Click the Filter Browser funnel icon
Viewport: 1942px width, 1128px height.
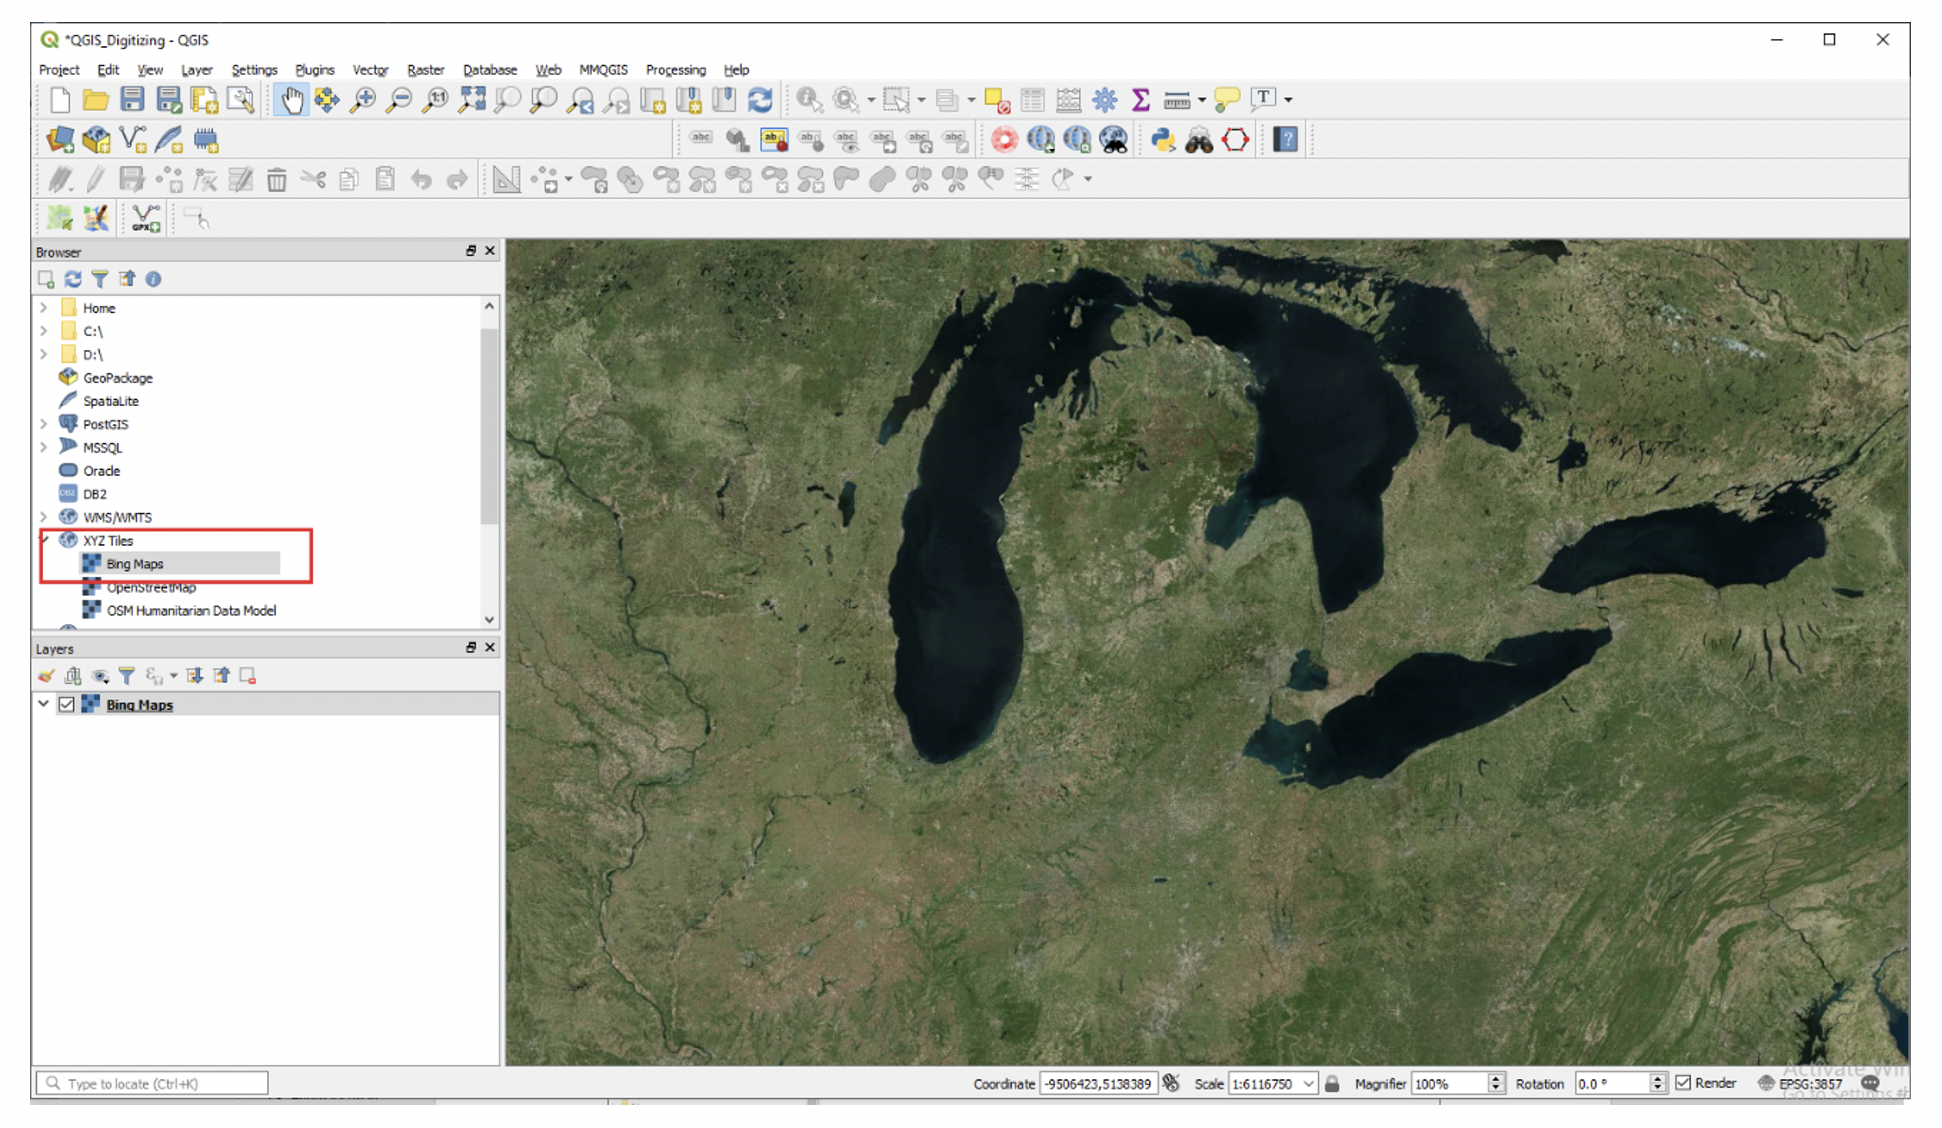coord(100,279)
